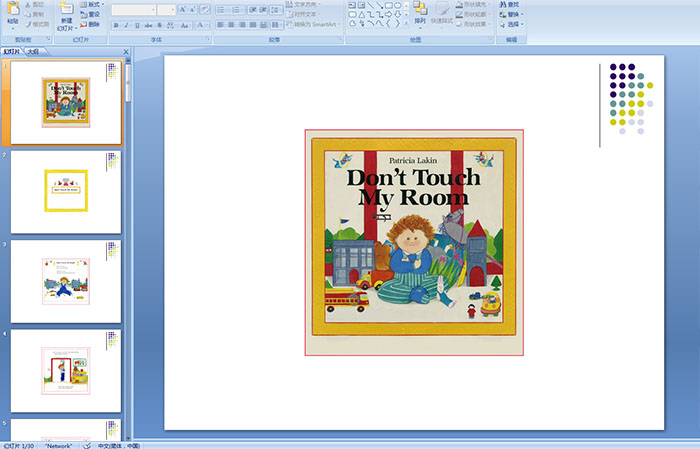
Task: Click the spell-check icon in status bar
Action: [87, 445]
